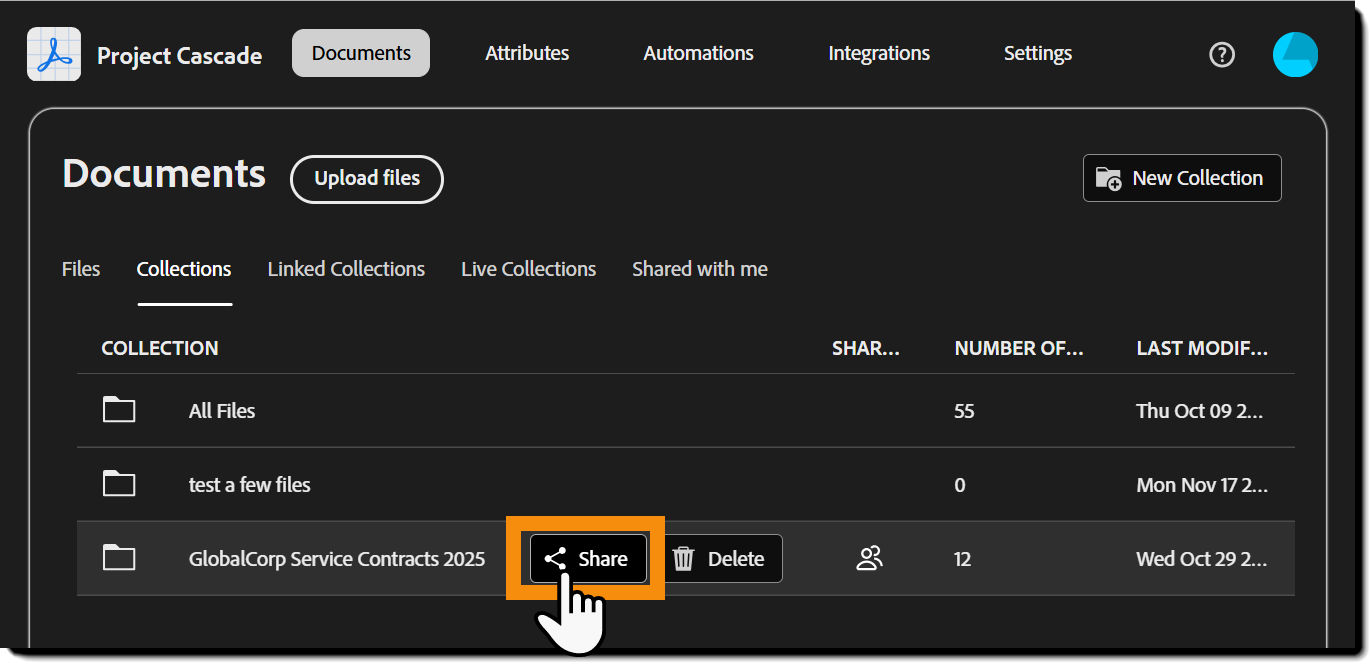Viewport: 1370px width, 665px height.
Task: Open the user profile avatar
Action: click(1295, 54)
